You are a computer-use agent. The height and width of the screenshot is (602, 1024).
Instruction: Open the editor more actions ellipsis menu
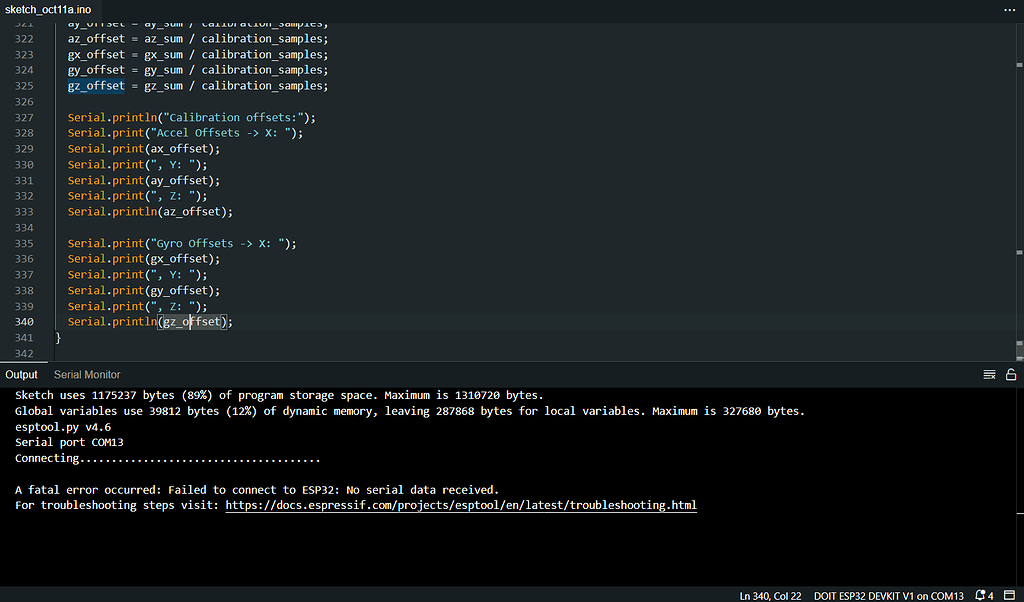(1010, 10)
